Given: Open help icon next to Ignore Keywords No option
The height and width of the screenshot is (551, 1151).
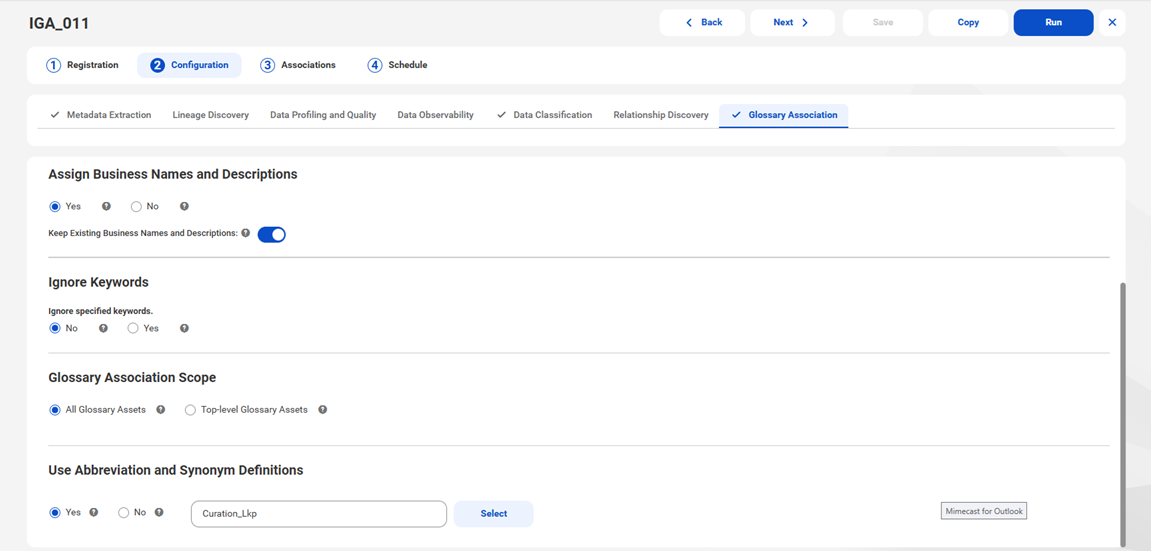Looking at the screenshot, I should coord(104,328).
